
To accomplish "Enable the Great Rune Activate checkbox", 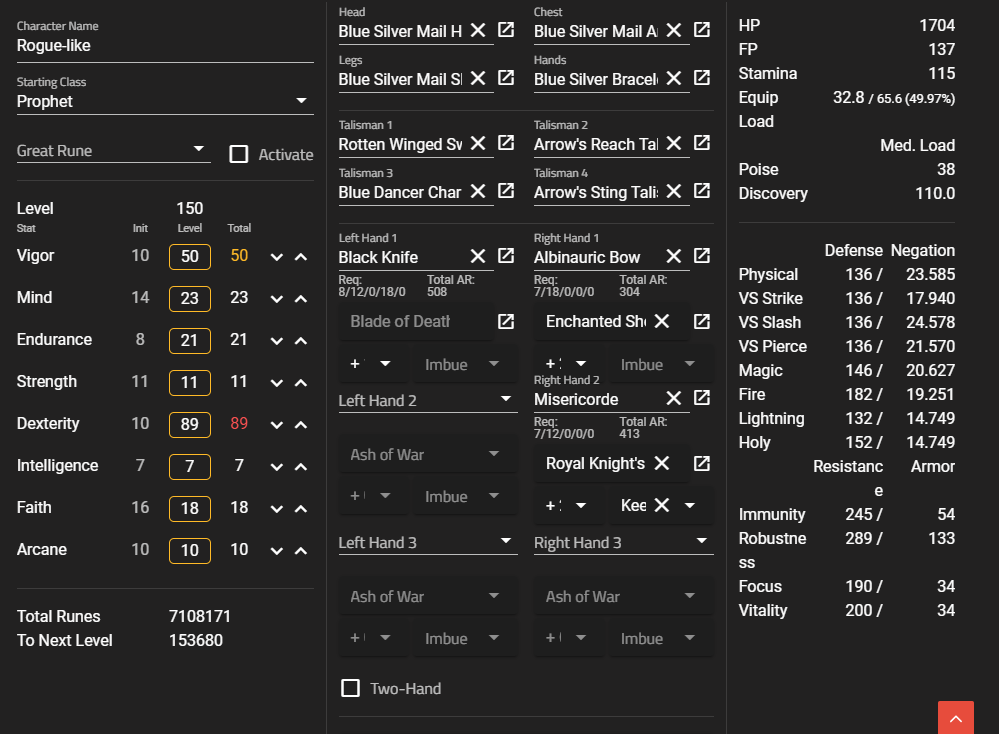I will (239, 154).
